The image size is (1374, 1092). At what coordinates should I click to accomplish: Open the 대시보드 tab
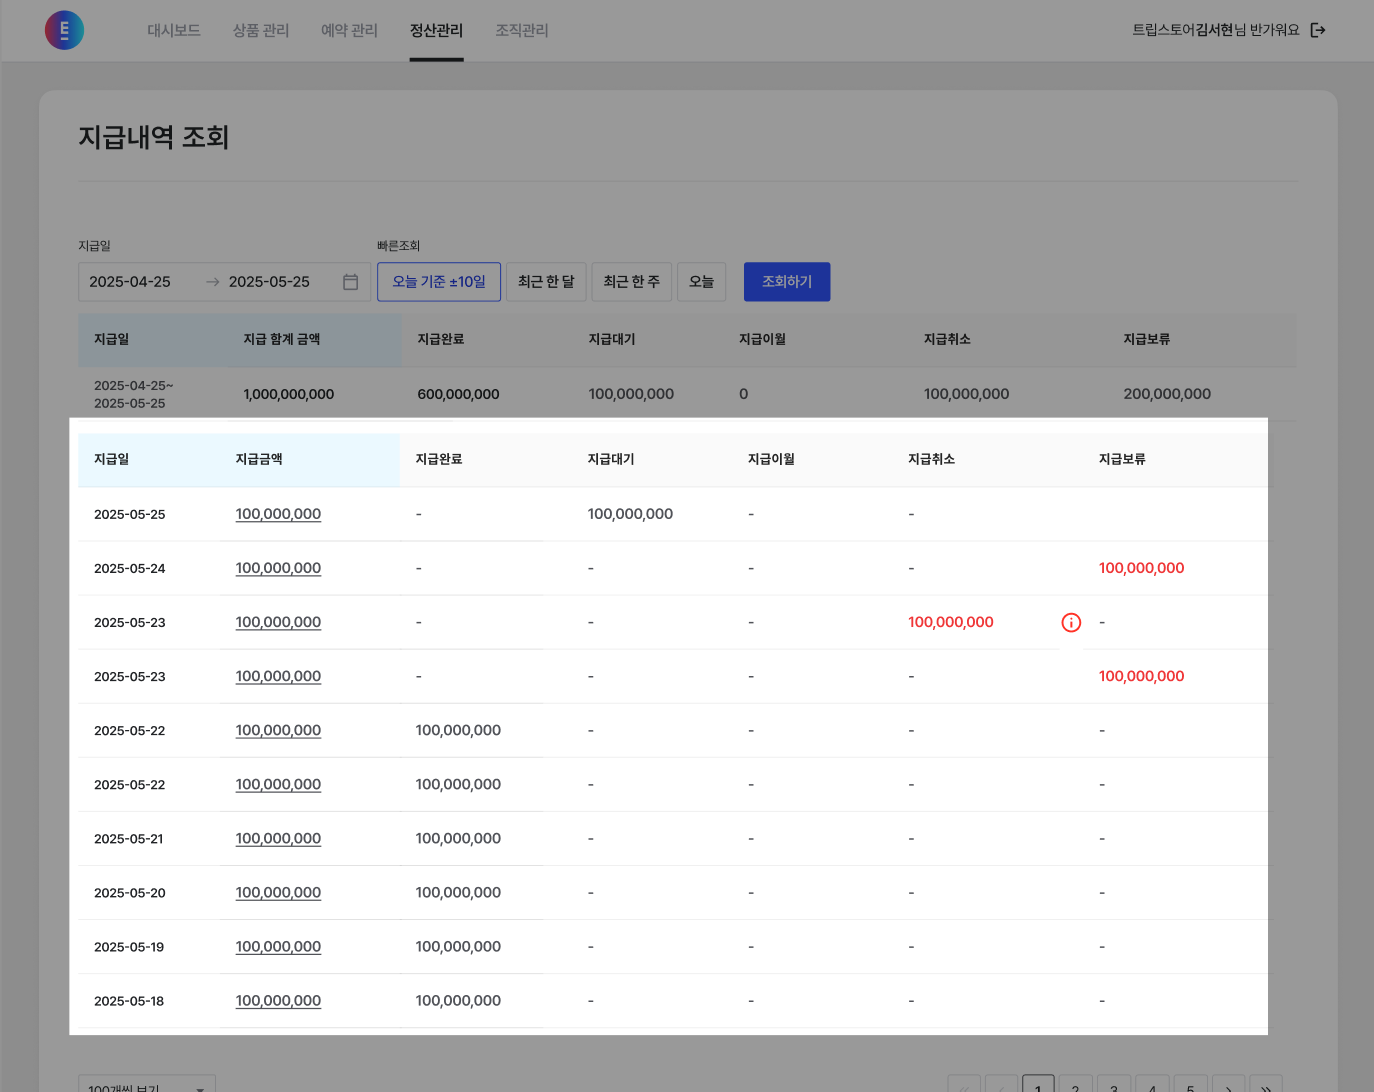pyautogui.click(x=174, y=30)
